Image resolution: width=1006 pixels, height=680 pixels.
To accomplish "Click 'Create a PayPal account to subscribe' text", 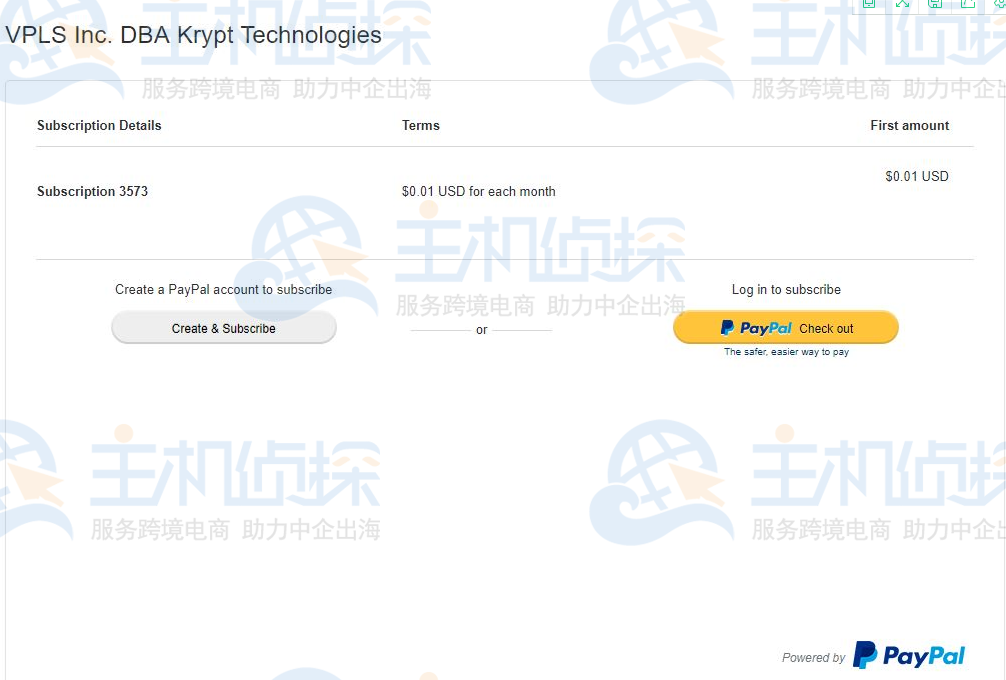I will [223, 289].
